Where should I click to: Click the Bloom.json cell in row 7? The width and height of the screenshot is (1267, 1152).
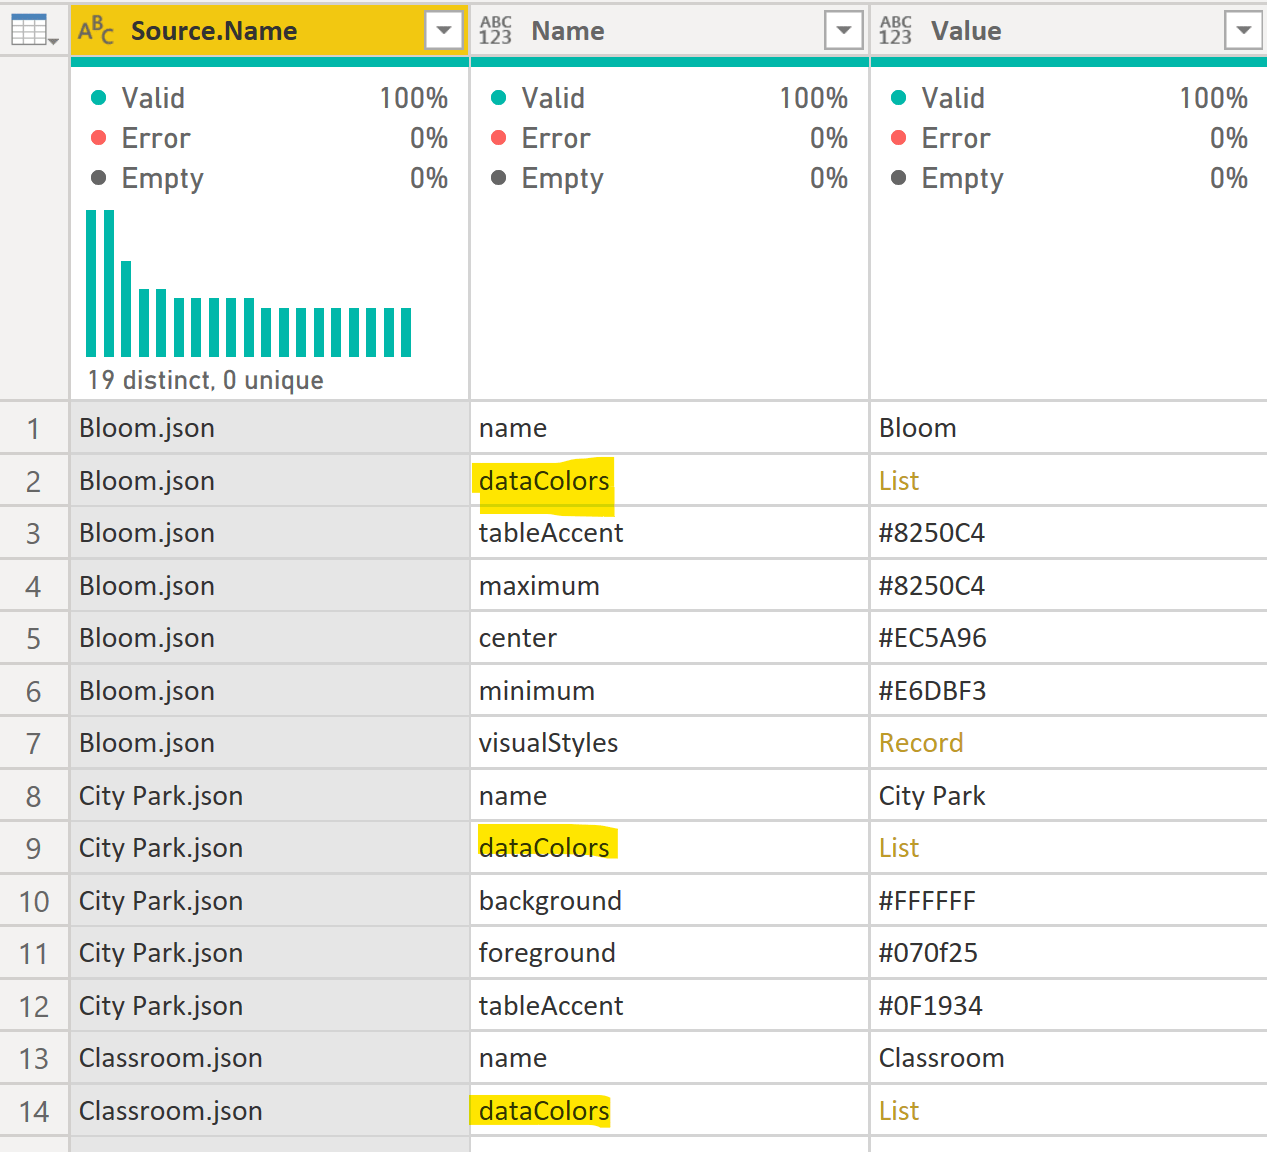(x=270, y=743)
